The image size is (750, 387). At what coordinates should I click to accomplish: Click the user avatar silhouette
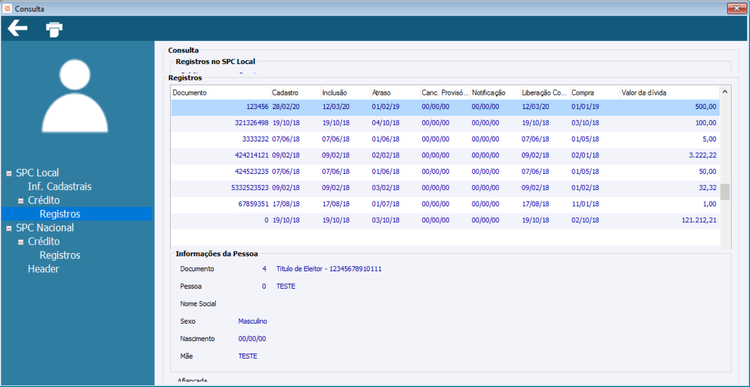click(75, 96)
